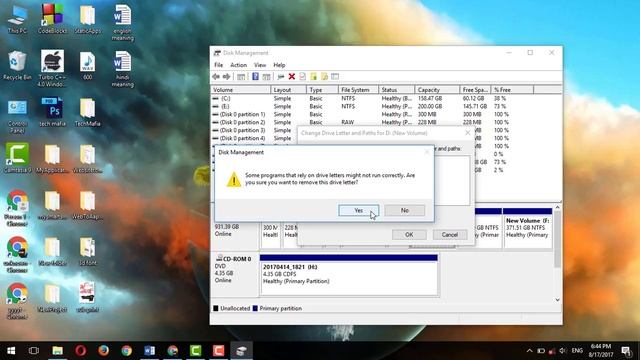The image size is (640, 360).
Task: Open Word from the taskbar
Action: click(x=149, y=351)
